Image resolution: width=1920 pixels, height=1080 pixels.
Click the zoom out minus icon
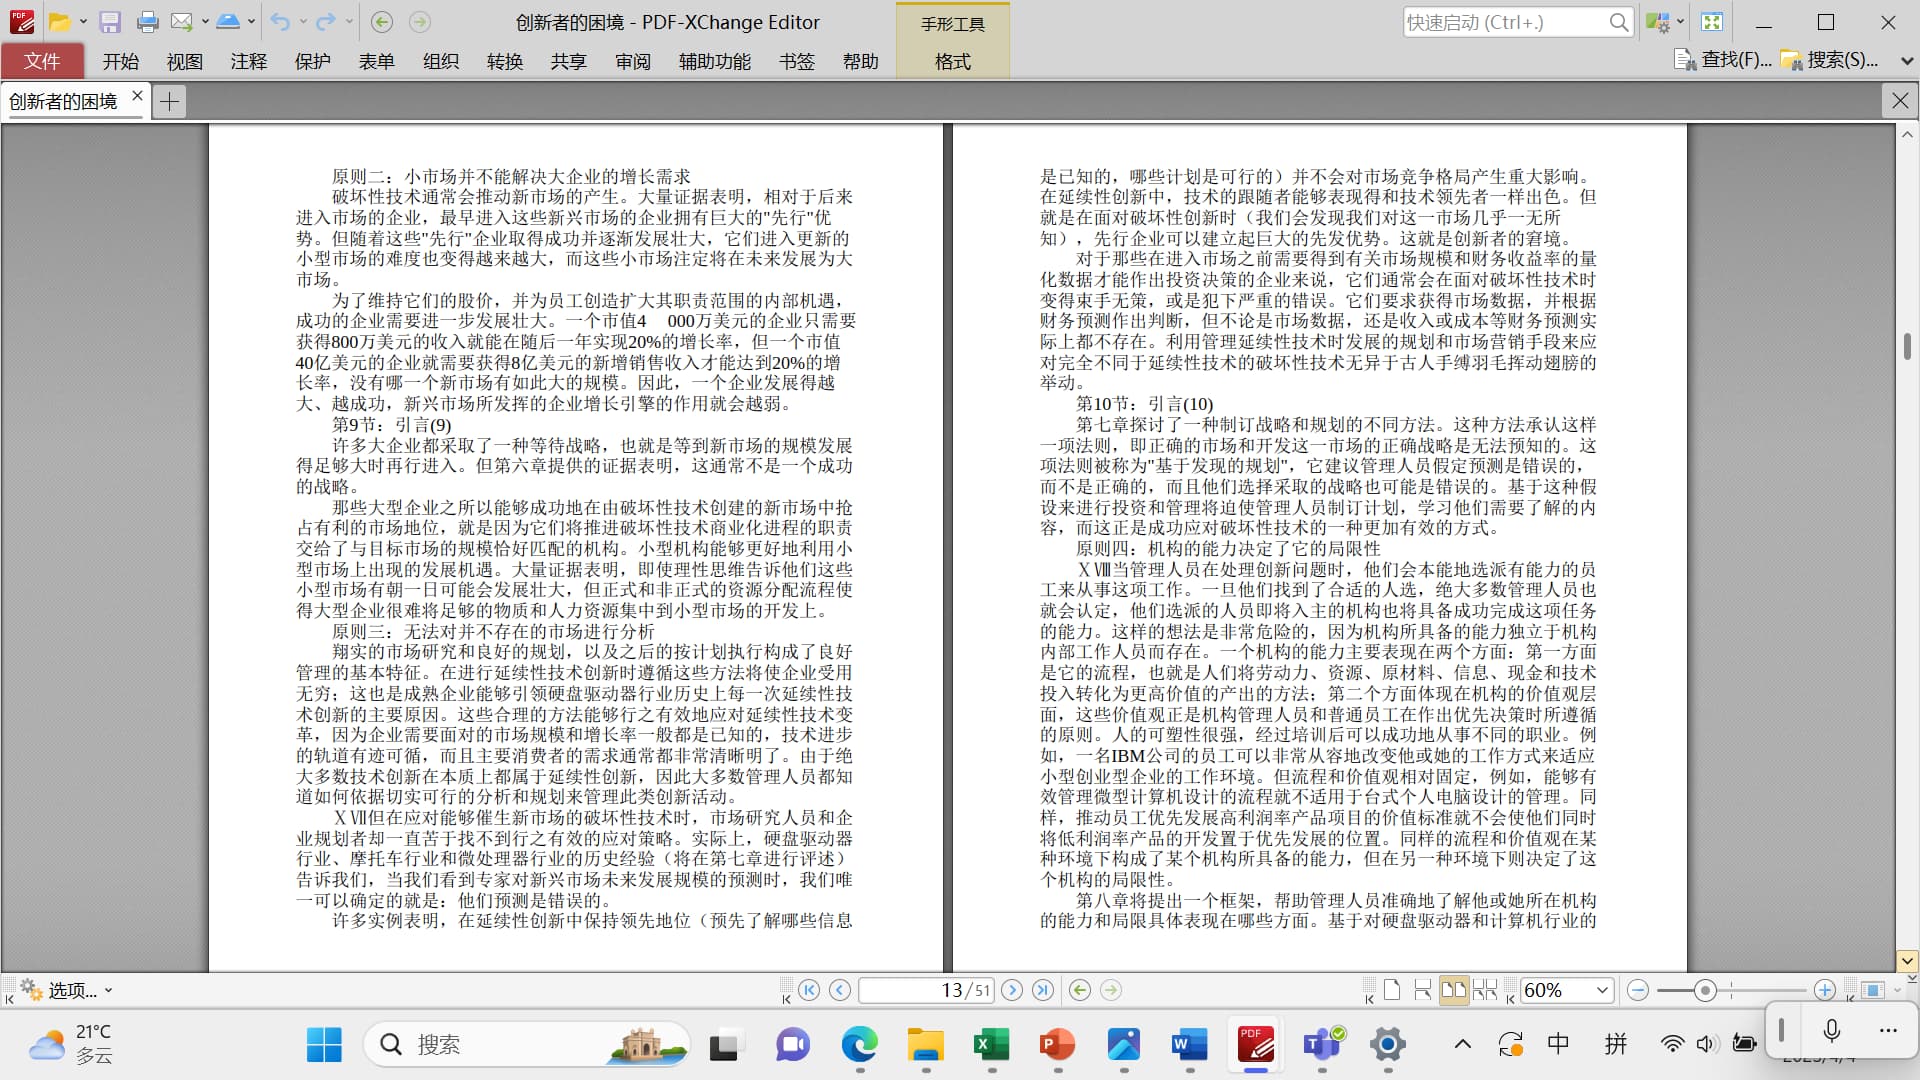[x=1637, y=990]
